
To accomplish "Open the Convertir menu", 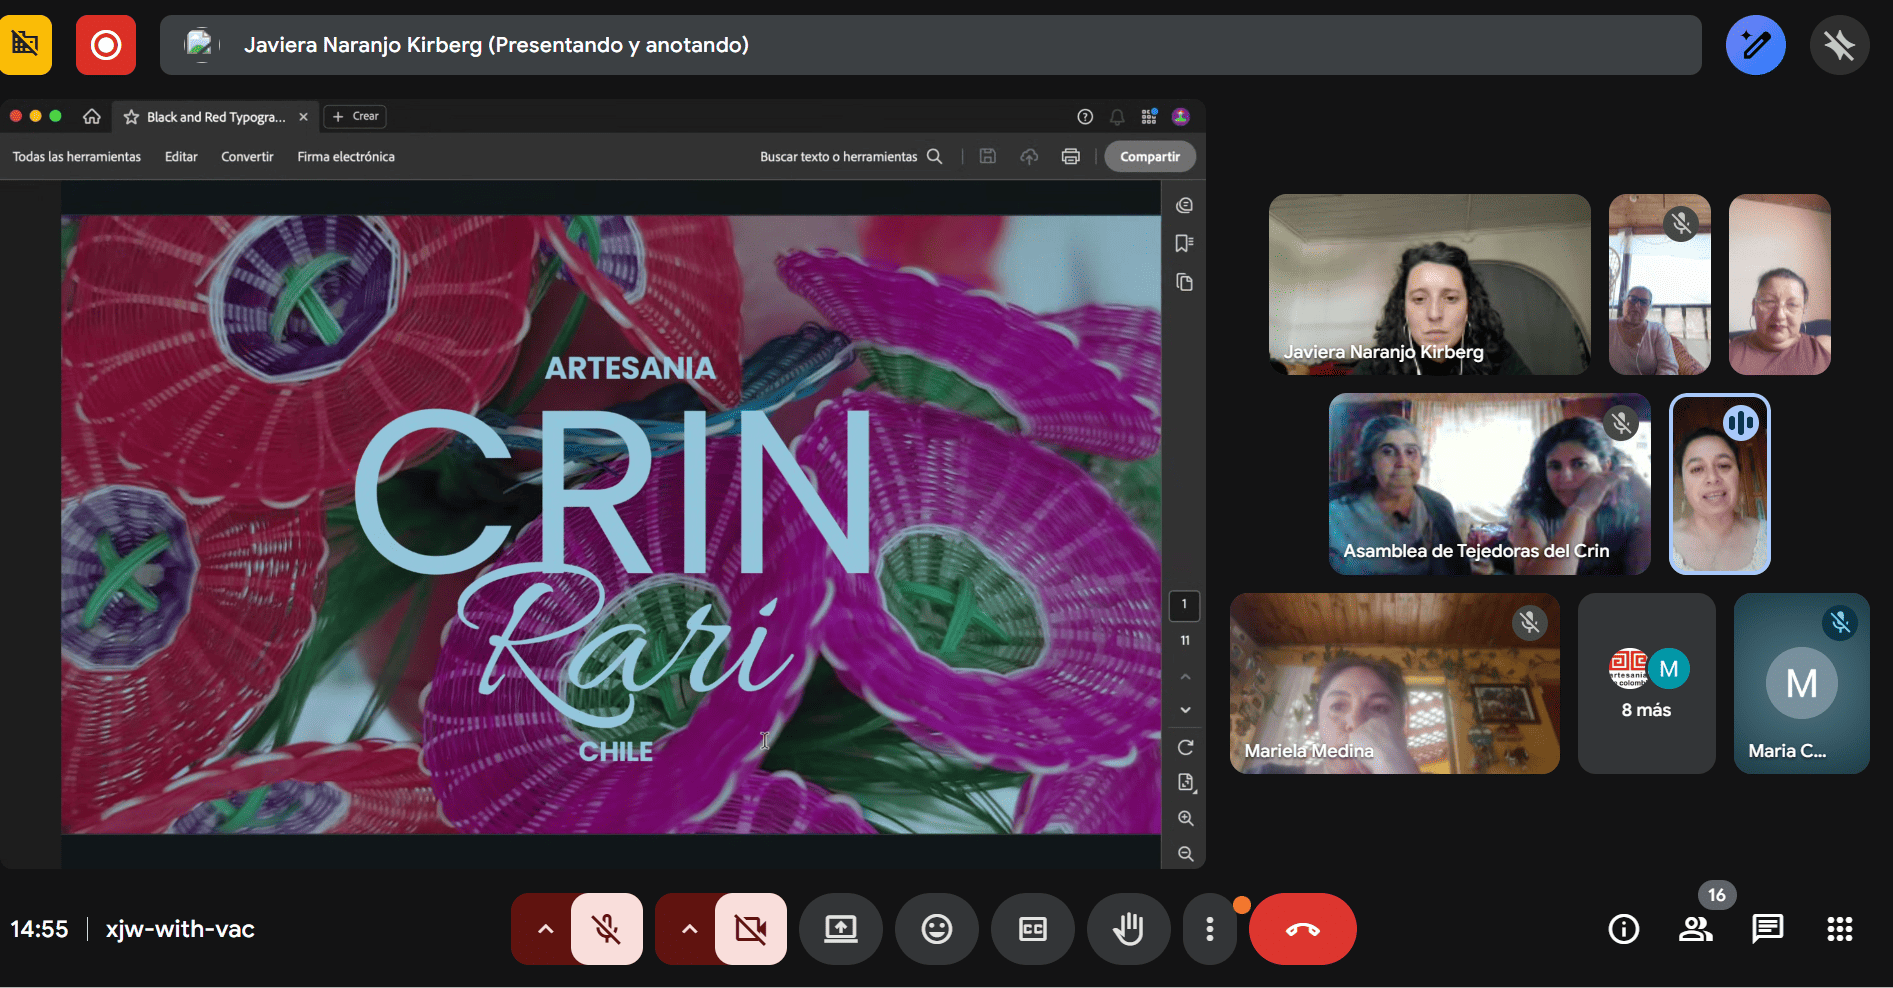I will tap(247, 157).
